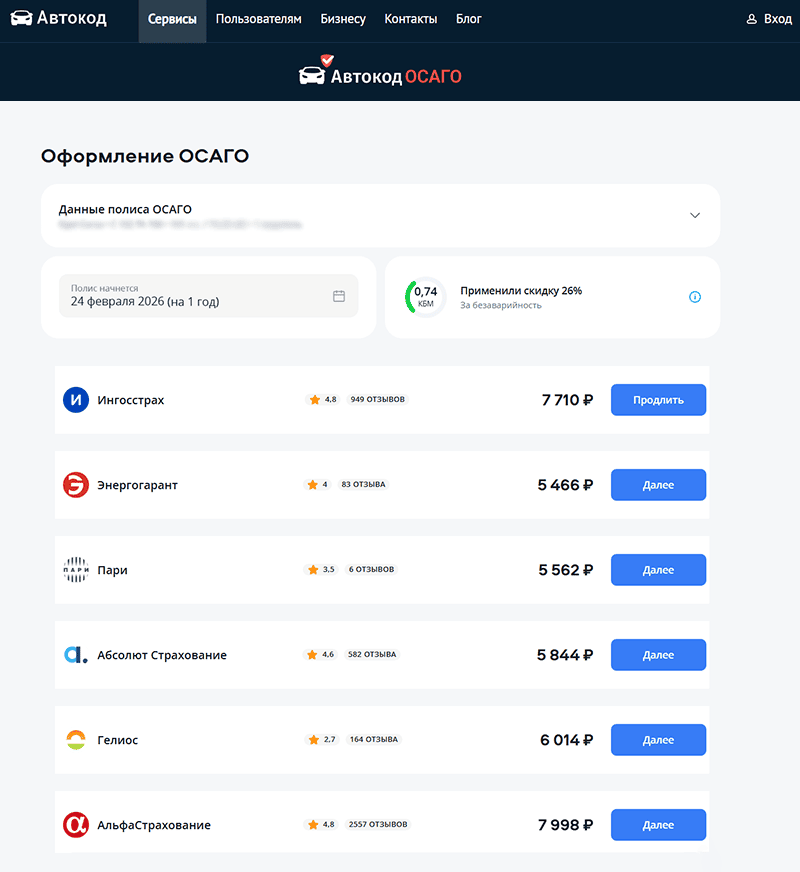
Task: Click the Пари company name
Action: (112, 571)
